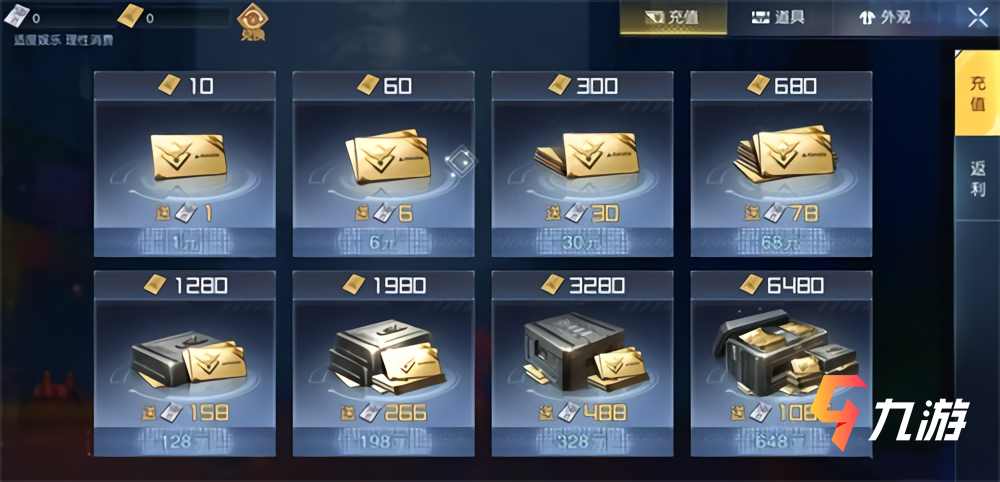Switch to the 充值 top tab
The height and width of the screenshot is (482, 1000).
click(673, 17)
